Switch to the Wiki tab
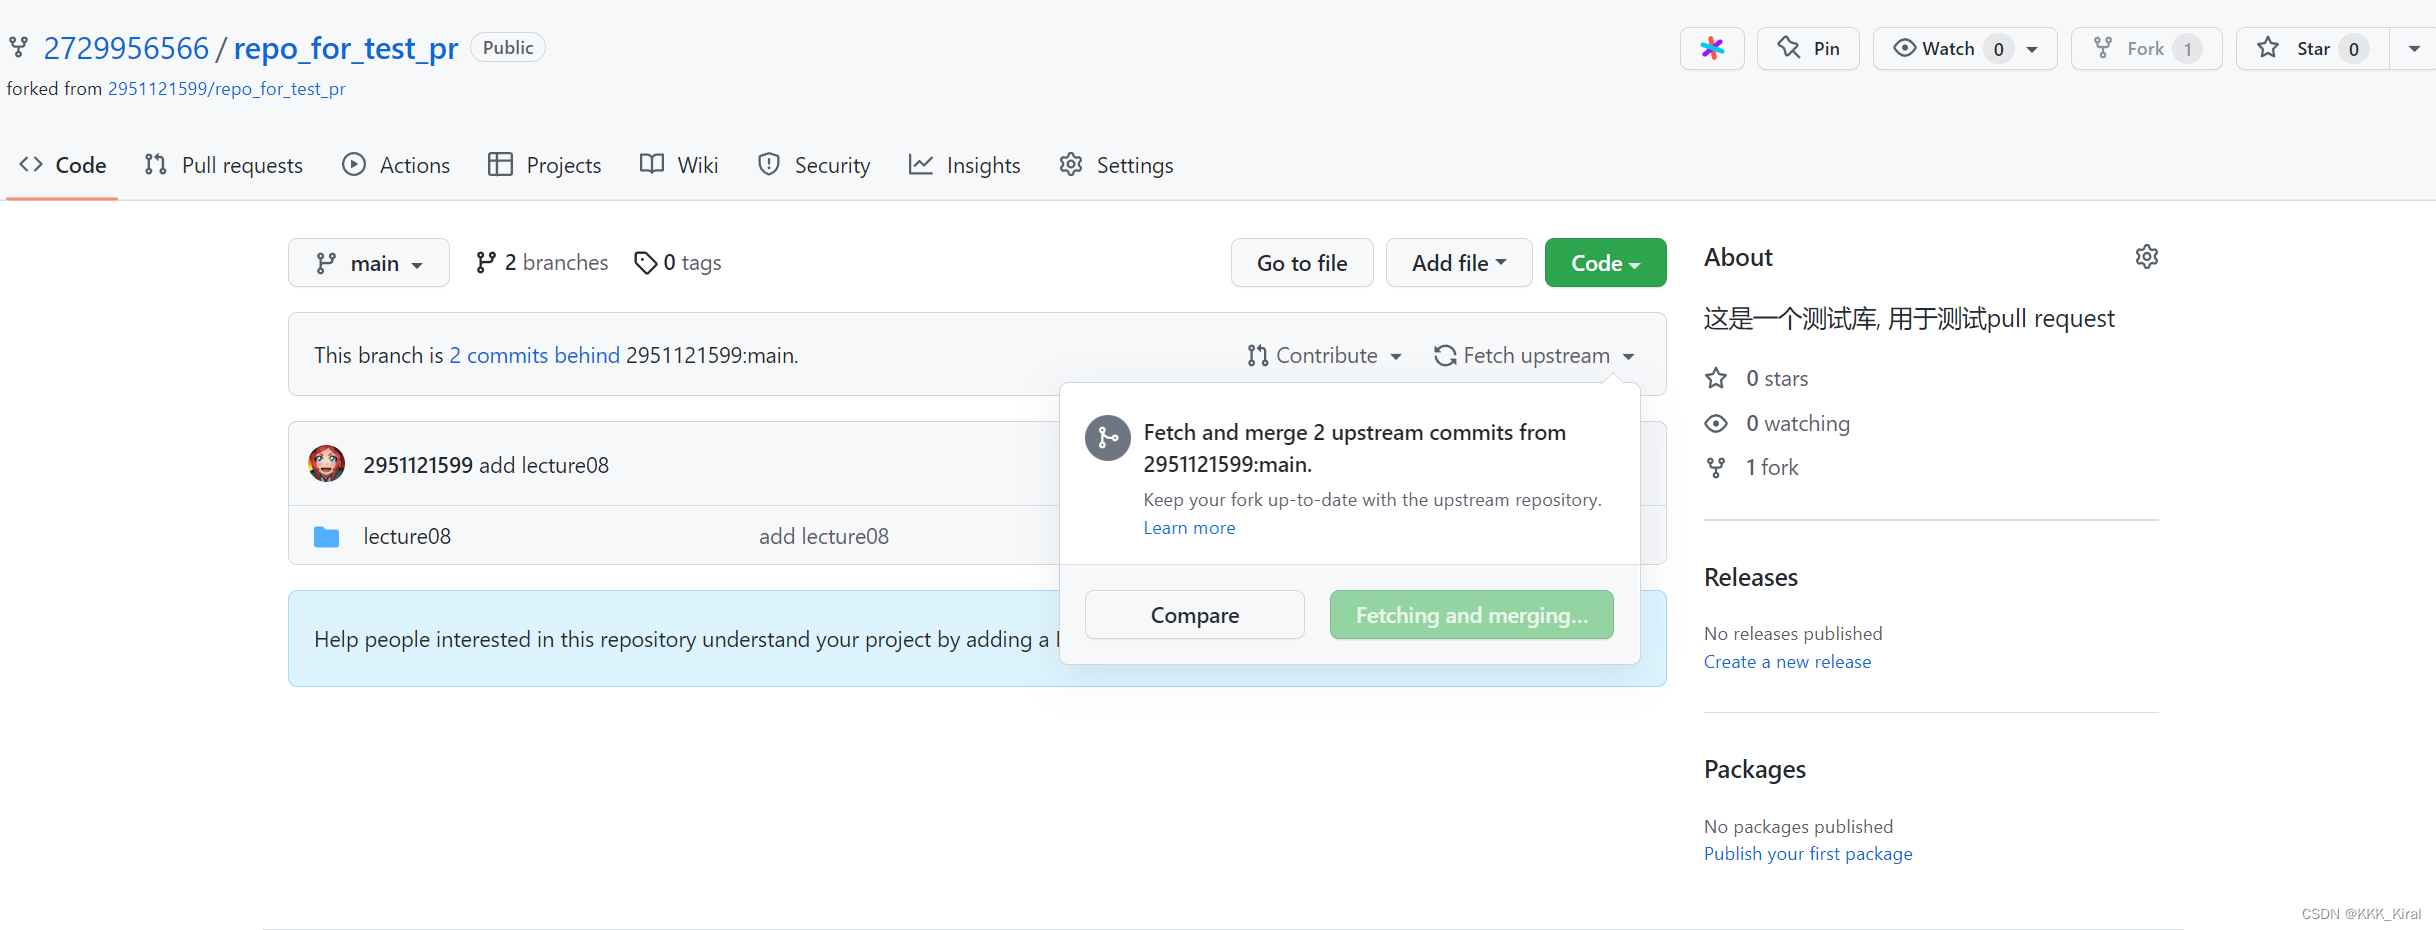Image resolution: width=2436 pixels, height=930 pixels. pyautogui.click(x=679, y=165)
